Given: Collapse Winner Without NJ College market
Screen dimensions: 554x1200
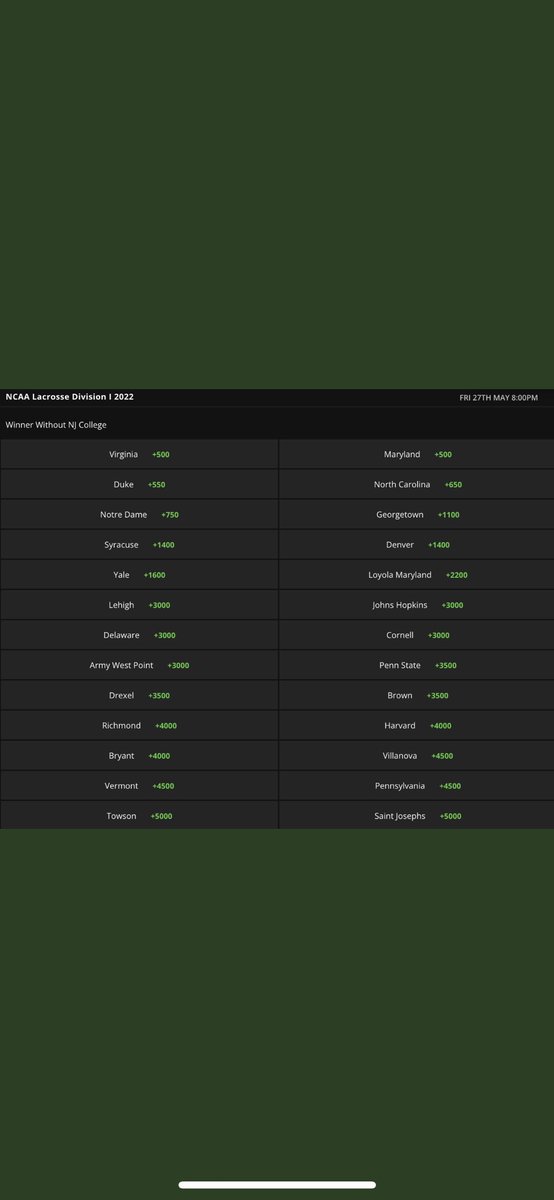Looking at the screenshot, I should click(277, 424).
